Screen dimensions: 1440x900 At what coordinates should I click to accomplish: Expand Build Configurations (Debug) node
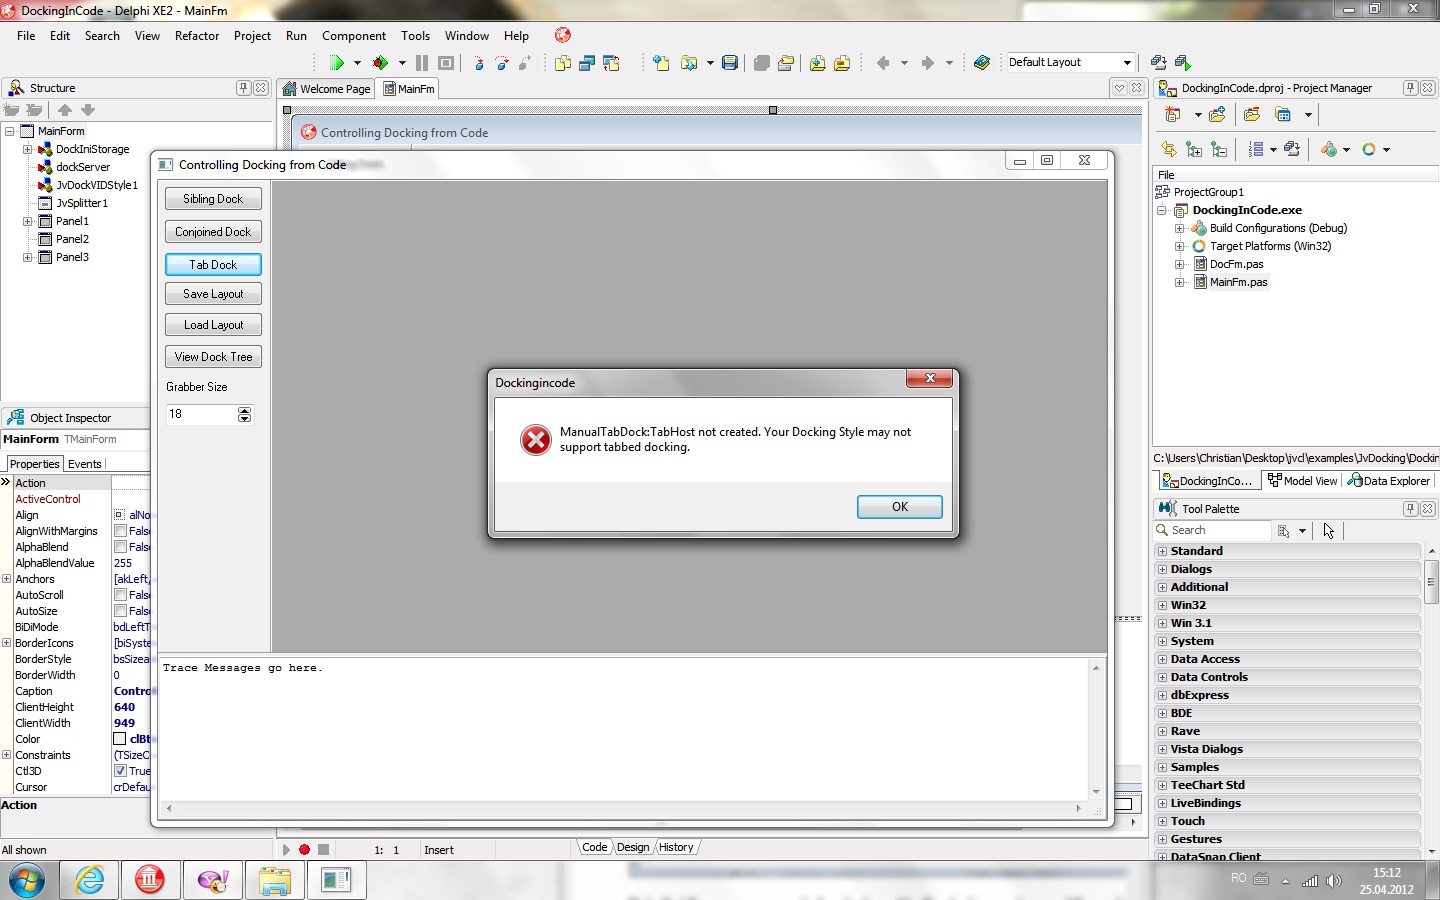pyautogui.click(x=1180, y=228)
